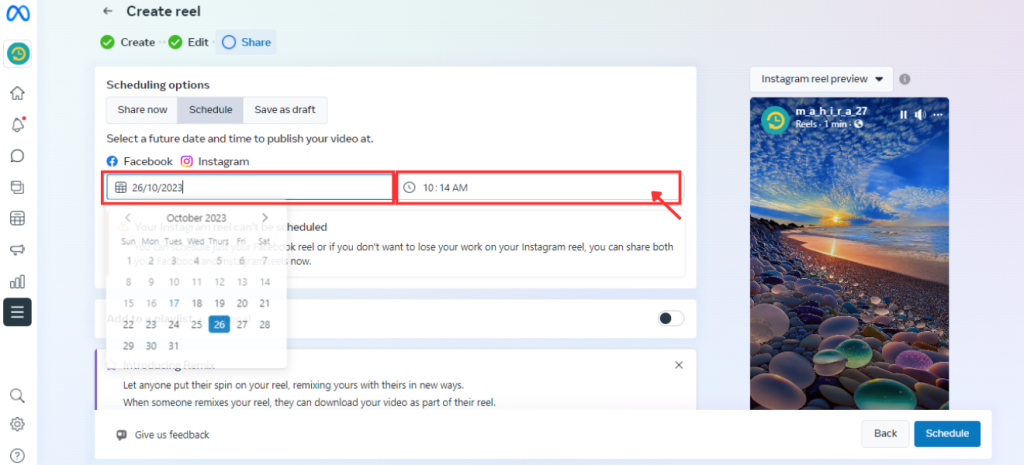Close the Introducing Remix banner

coord(679,365)
